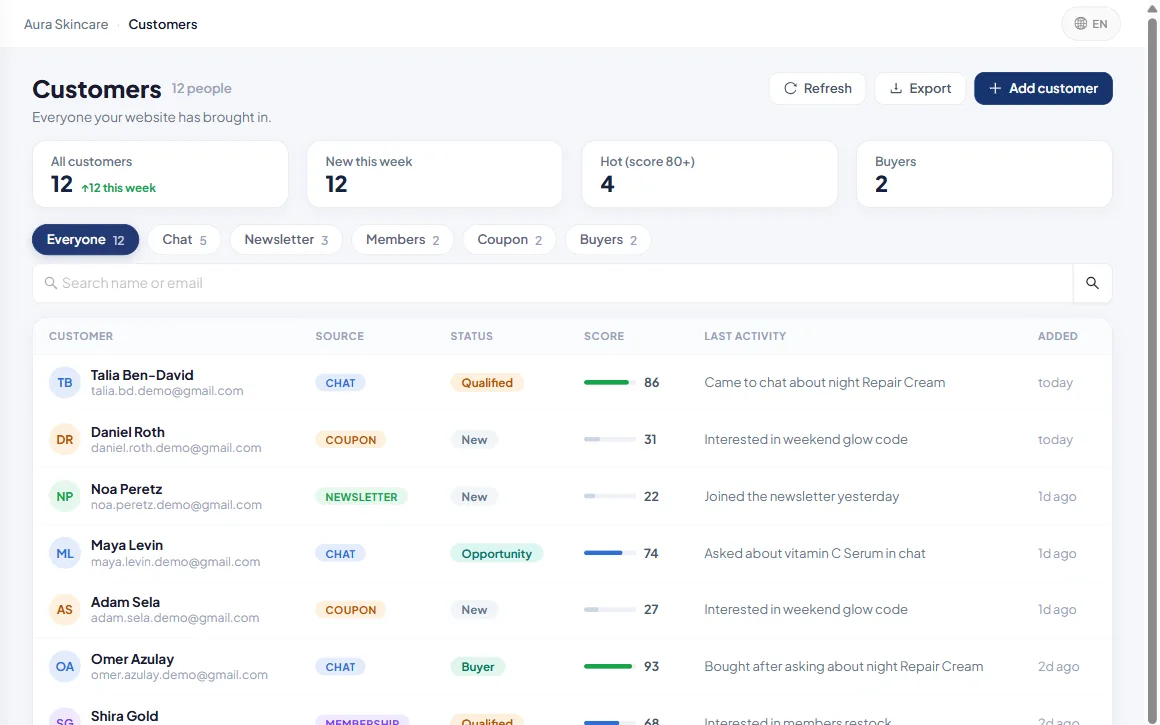The height and width of the screenshot is (725, 1160).
Task: Click the Opportunity status badge for Maya Levin
Action: 496,553
